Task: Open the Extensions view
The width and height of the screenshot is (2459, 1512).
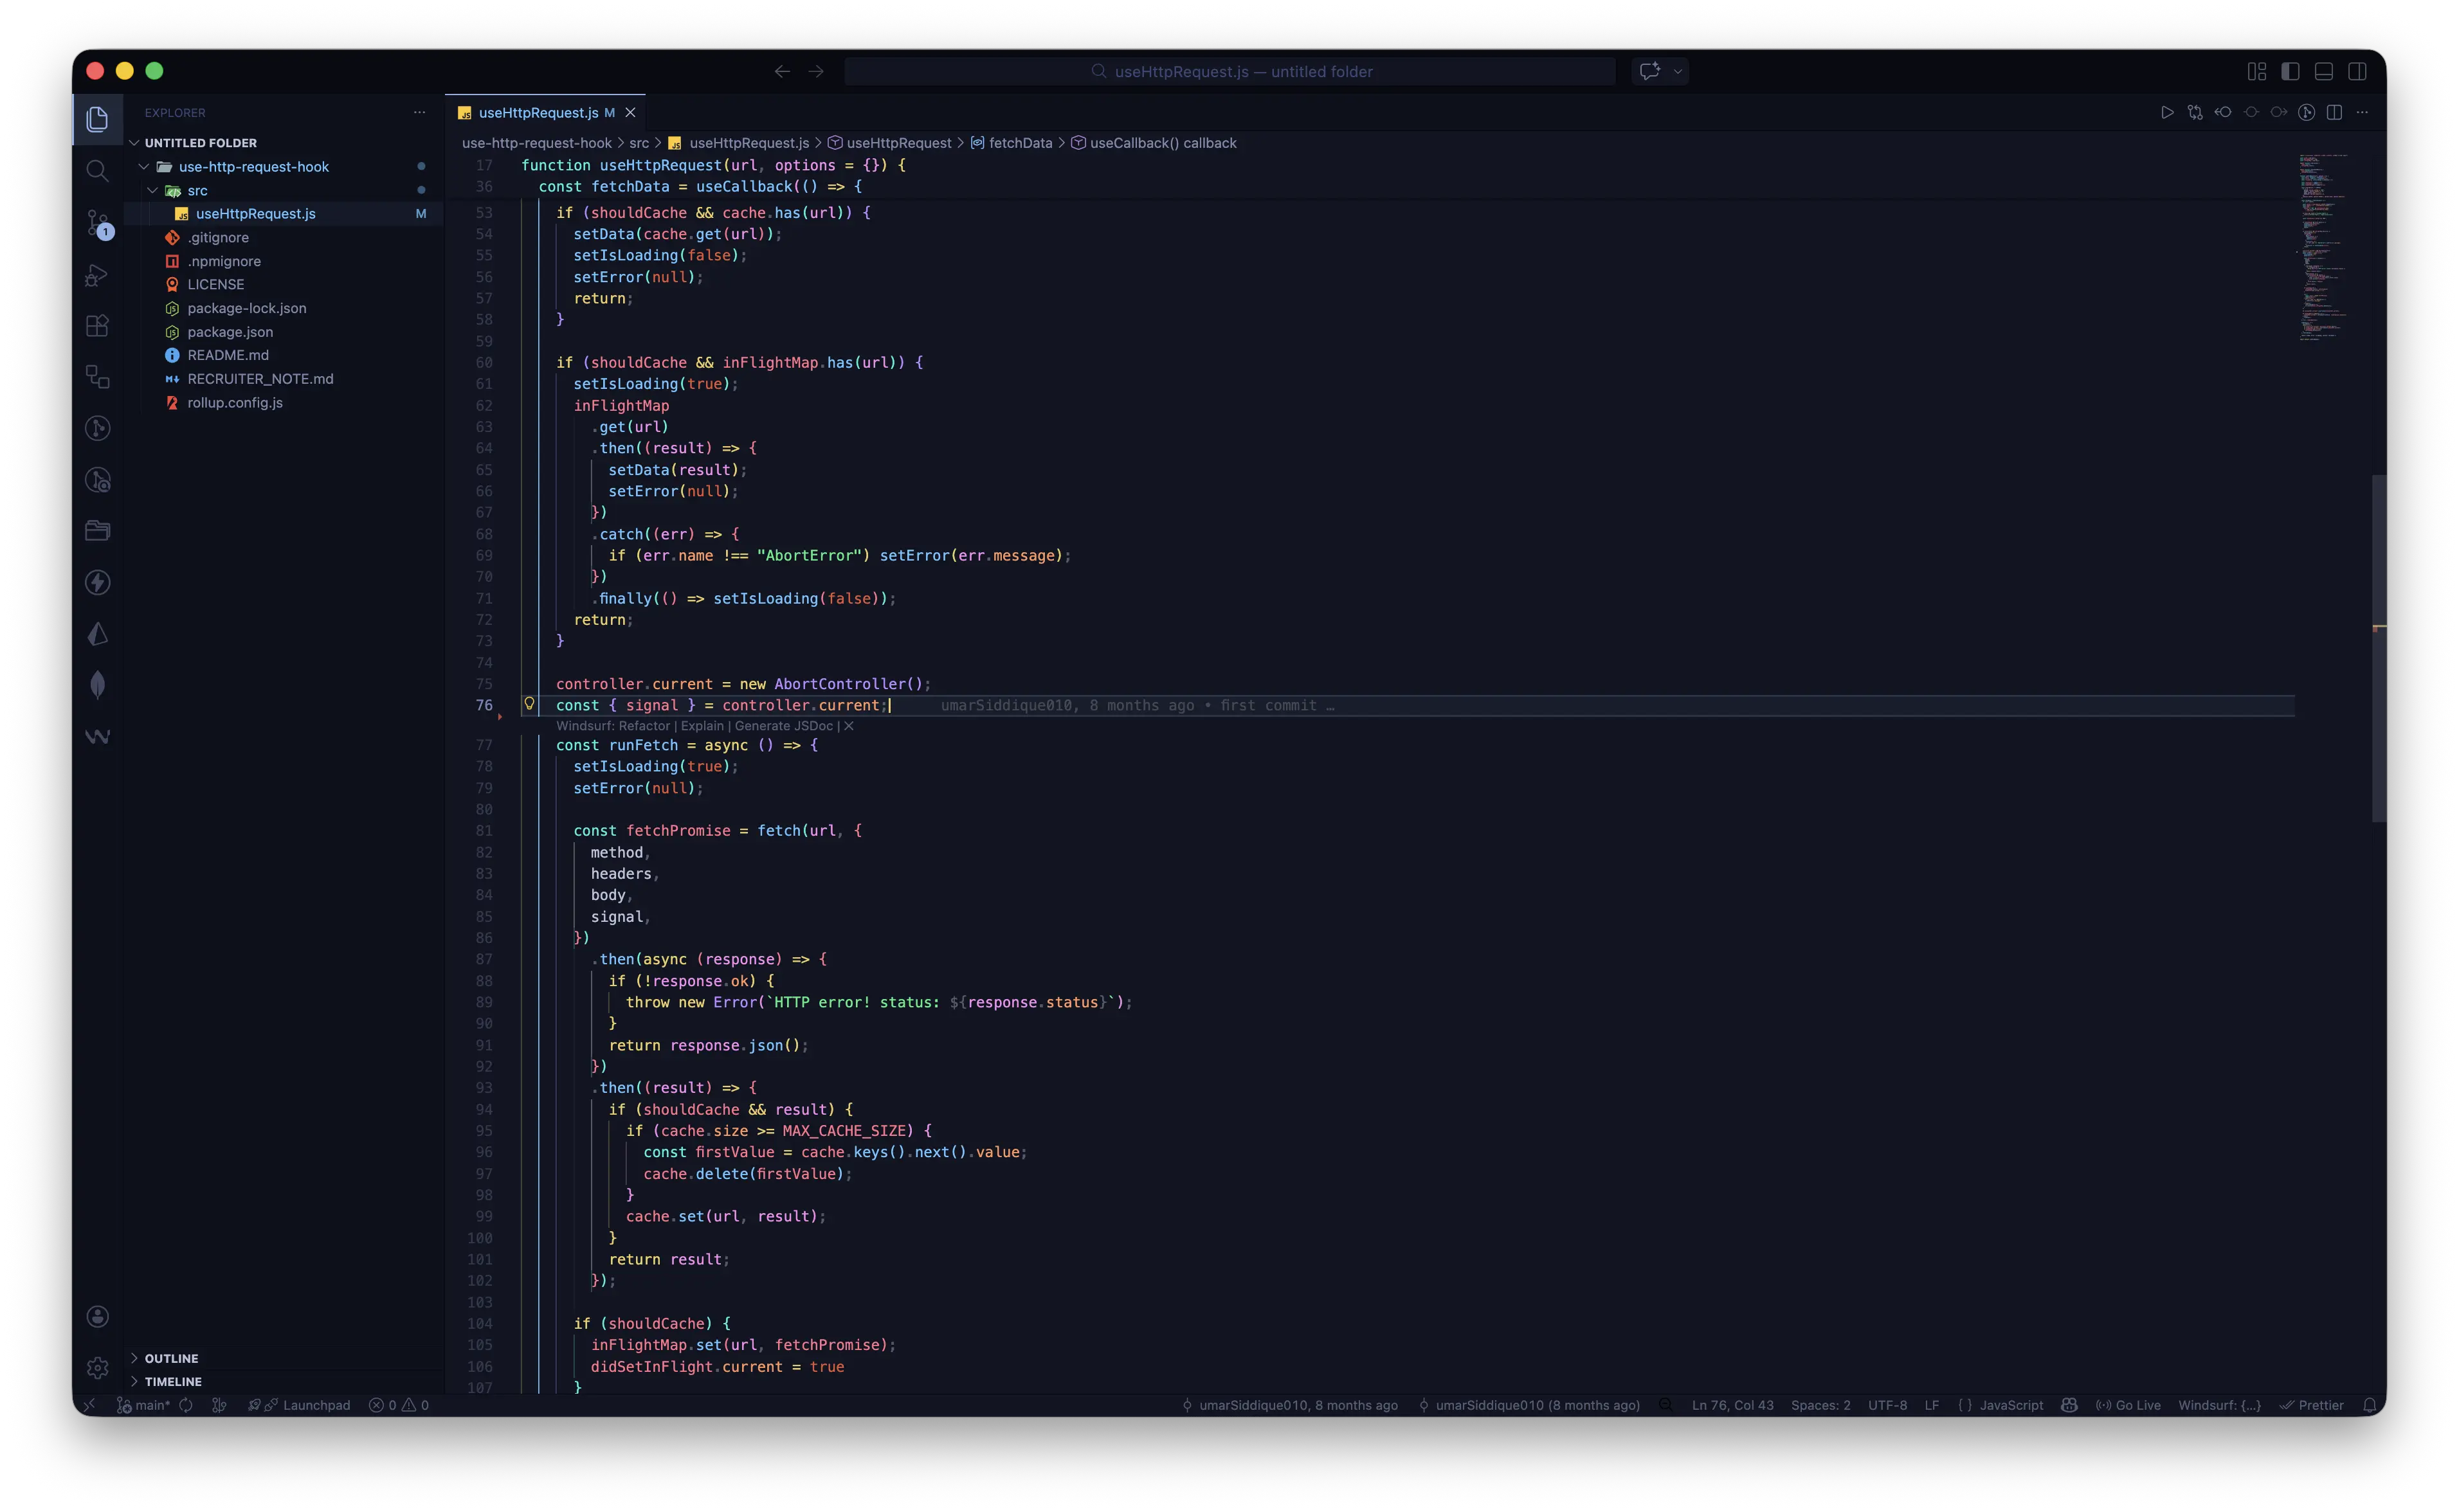Action: pyautogui.click(x=97, y=325)
